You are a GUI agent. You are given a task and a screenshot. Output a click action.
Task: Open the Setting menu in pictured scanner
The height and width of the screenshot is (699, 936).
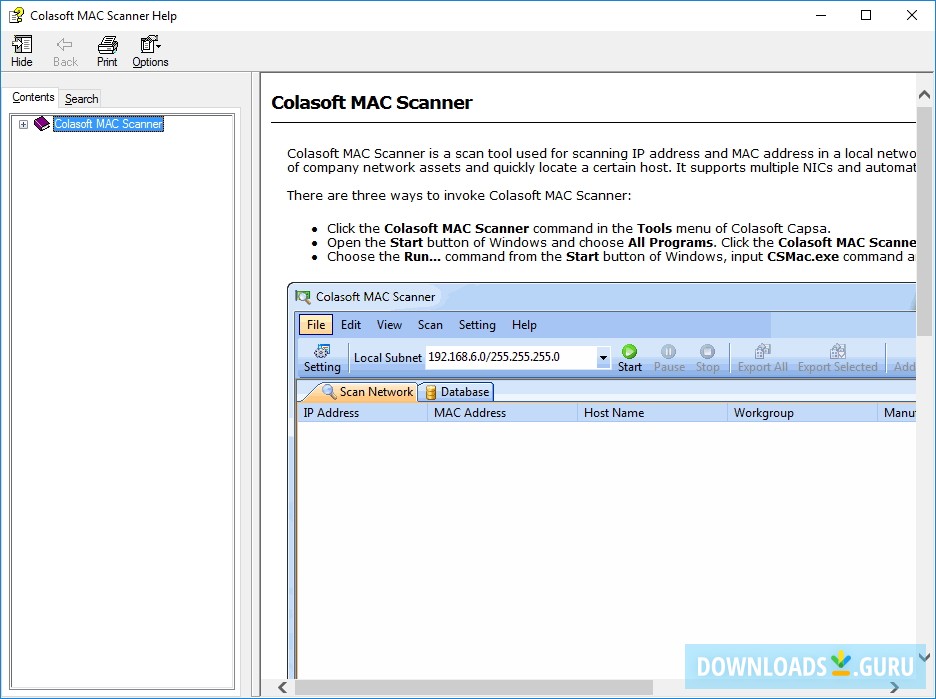[x=477, y=325]
